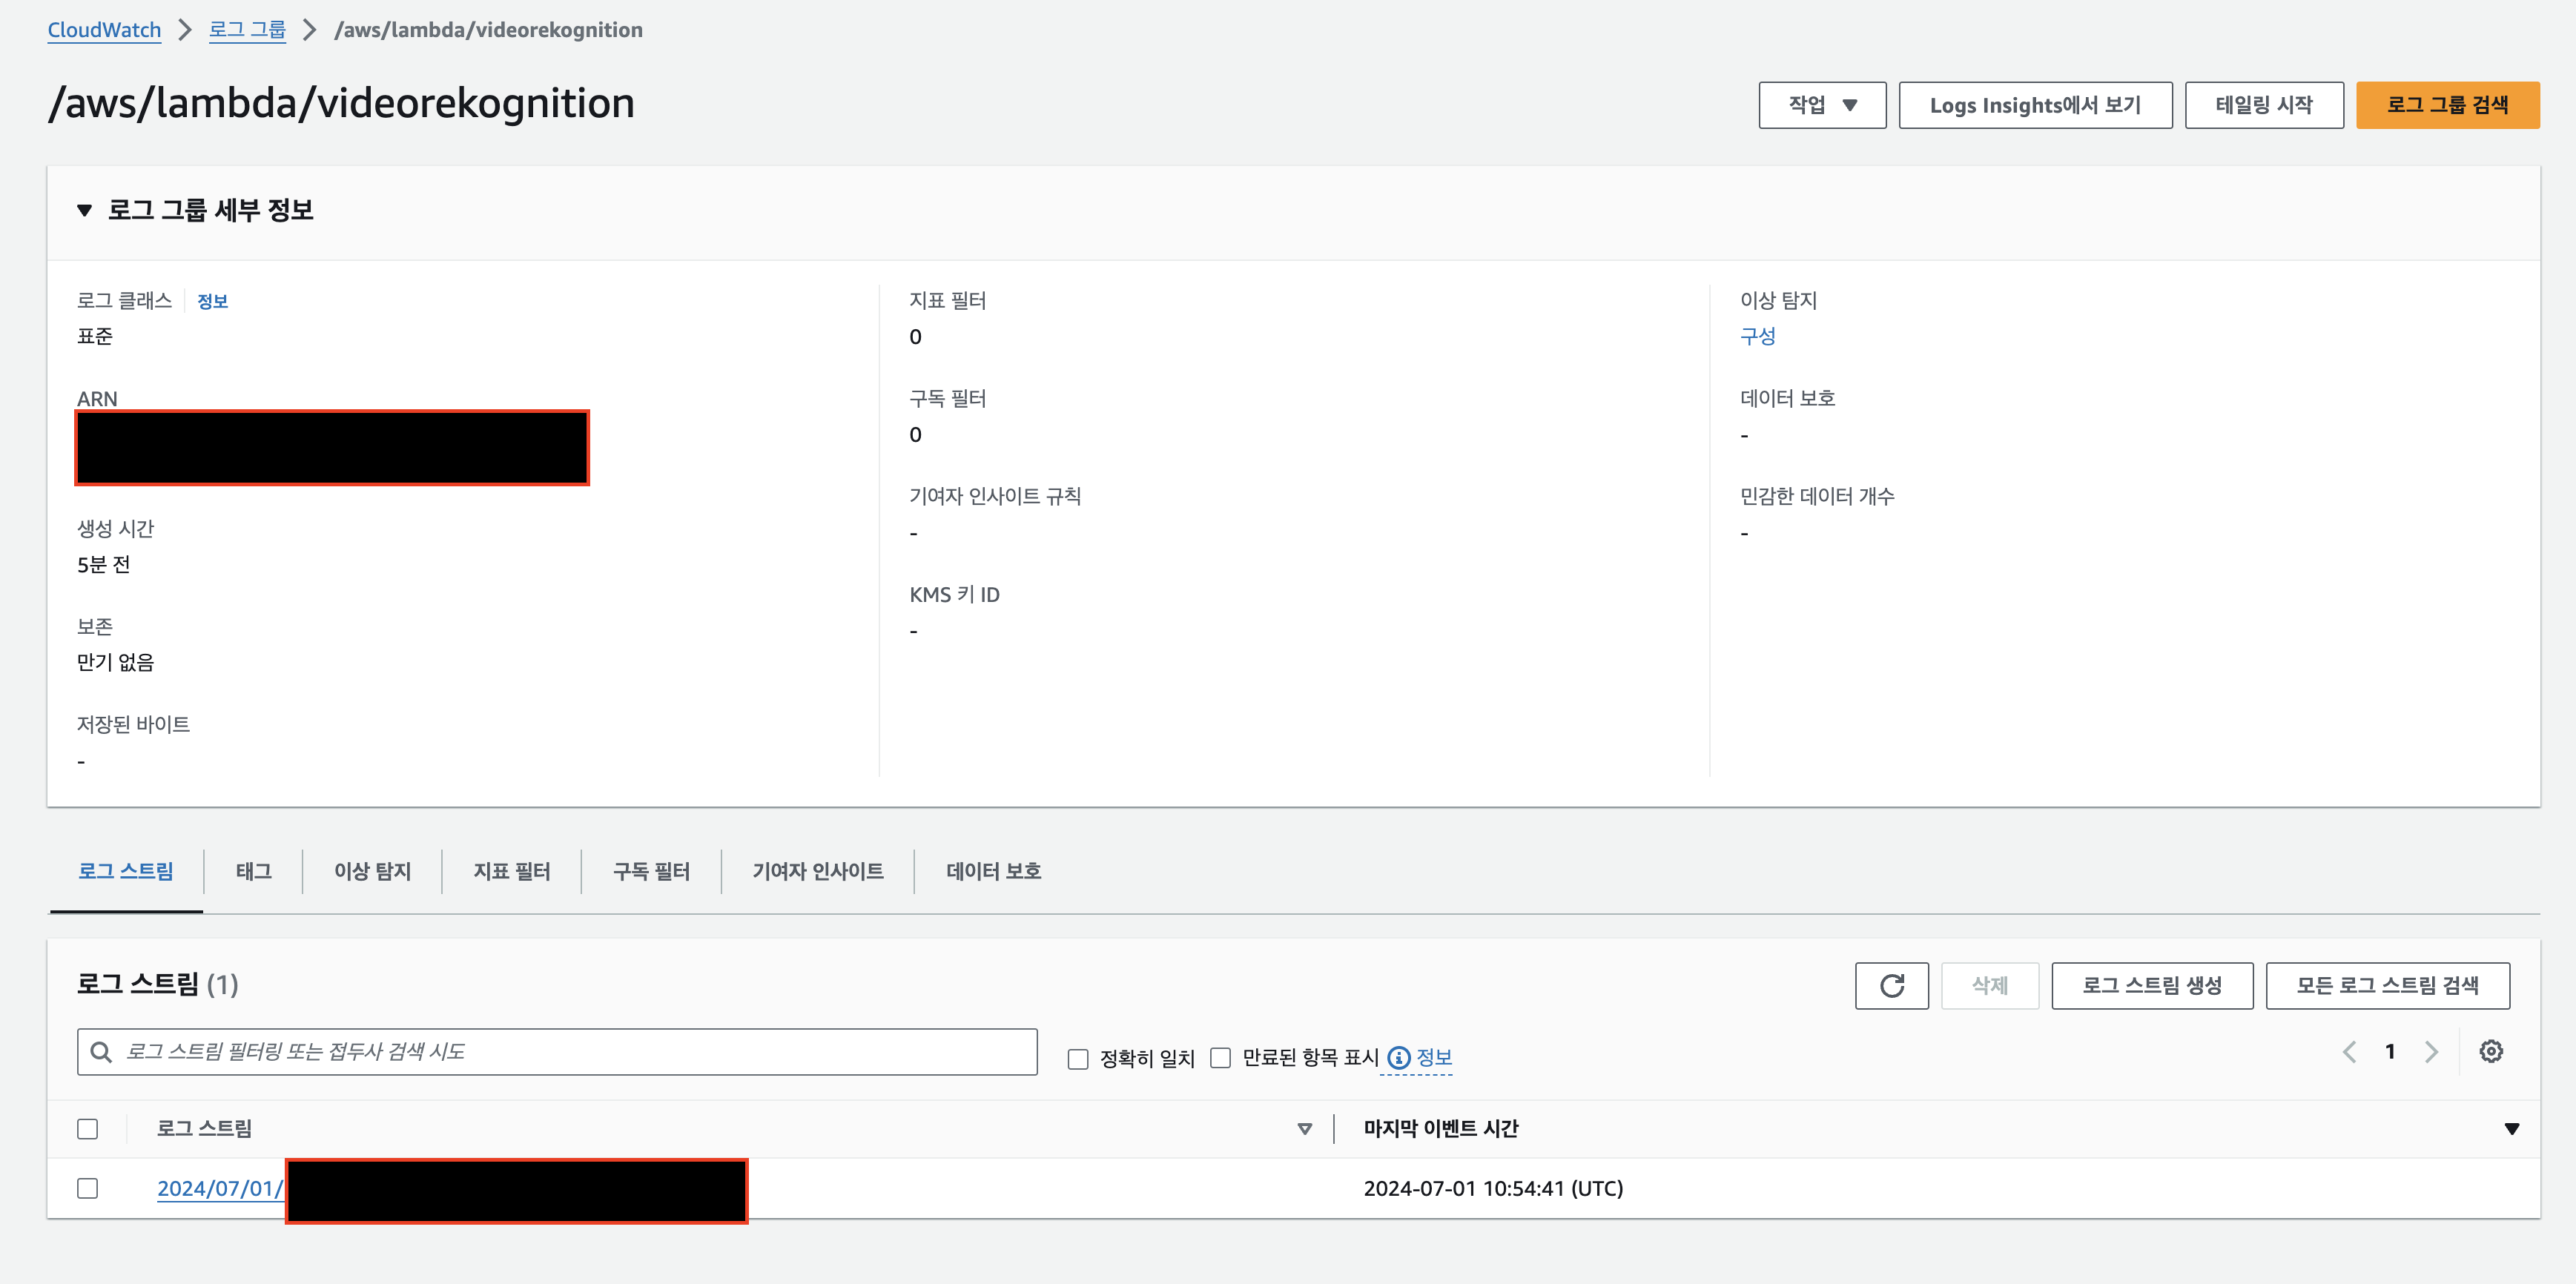
Task: Select all log streams header checkbox
Action: tap(88, 1128)
